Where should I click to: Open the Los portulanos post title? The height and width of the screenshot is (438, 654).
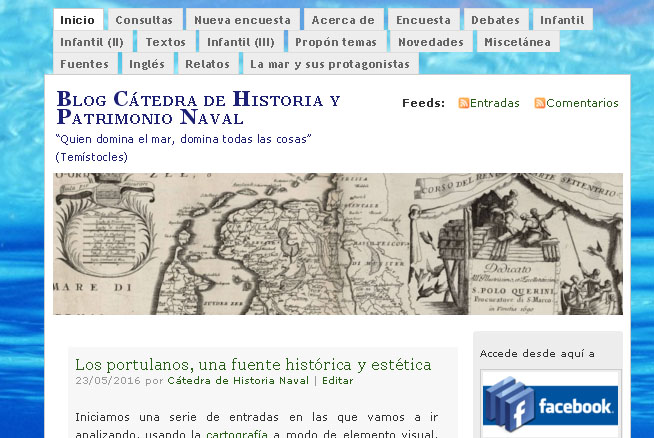[253, 364]
